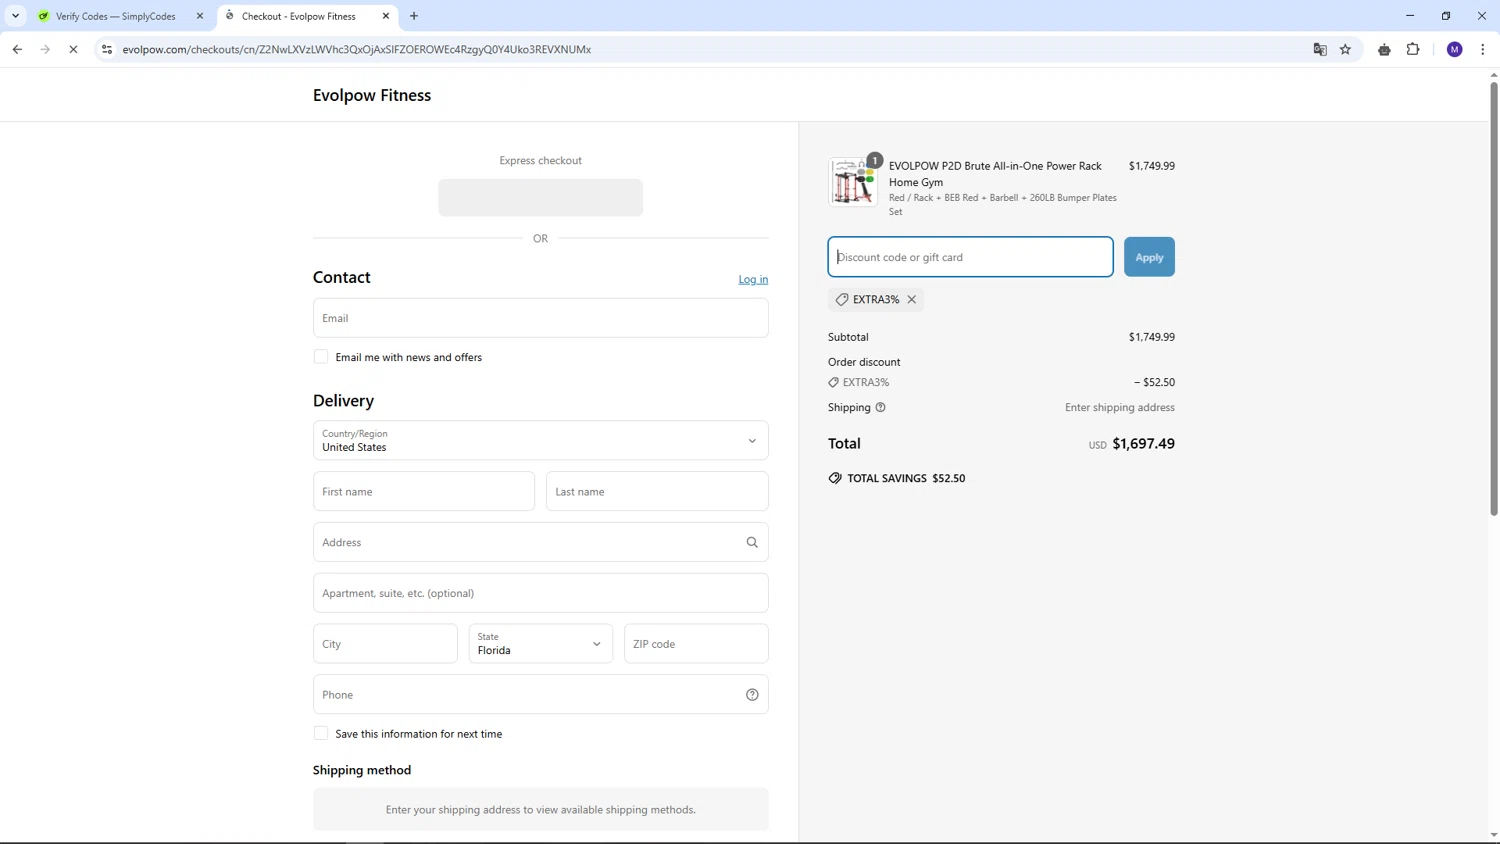
Task: Close the Verify Codes SimplyCodes tab
Action: coord(200,16)
